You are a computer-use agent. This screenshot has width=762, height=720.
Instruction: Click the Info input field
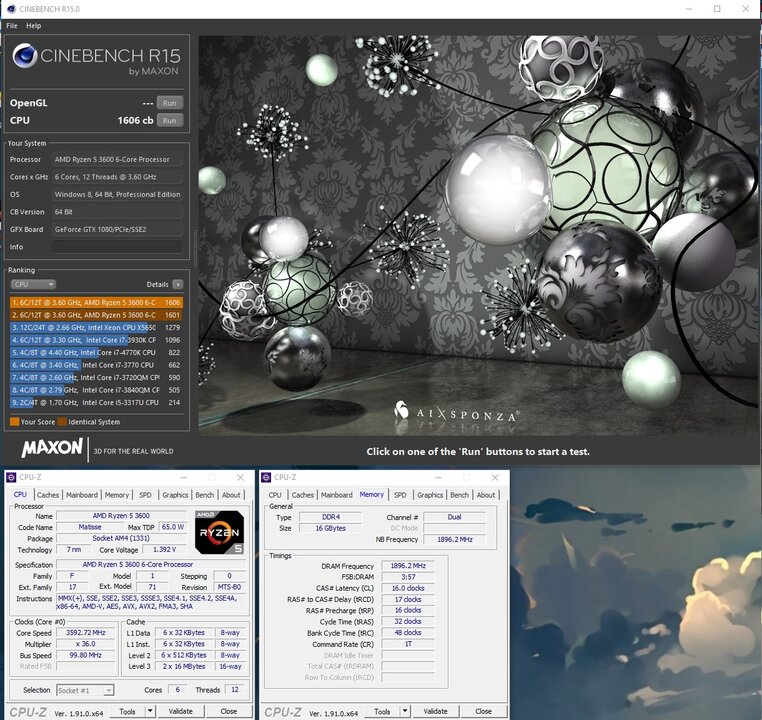pos(117,247)
